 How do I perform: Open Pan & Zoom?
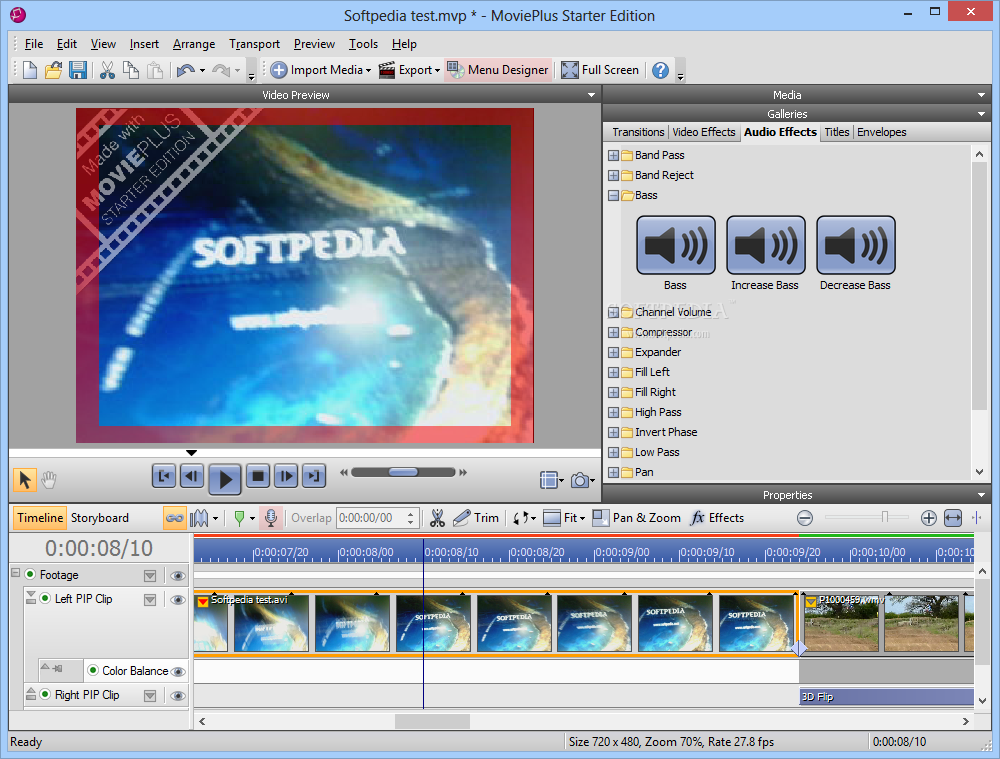point(636,518)
